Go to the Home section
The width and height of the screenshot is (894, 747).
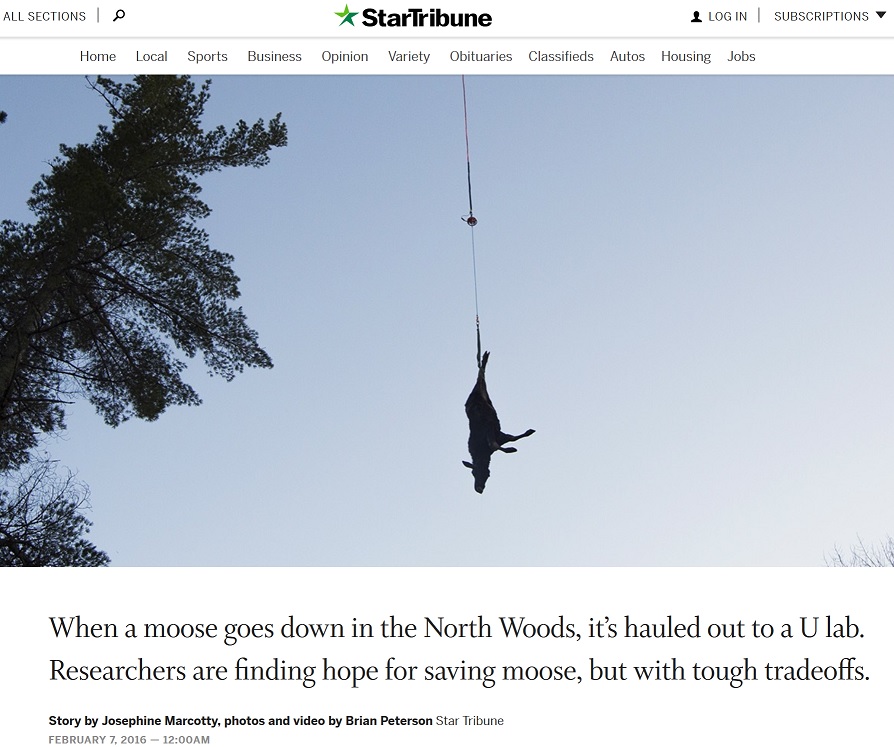97,56
